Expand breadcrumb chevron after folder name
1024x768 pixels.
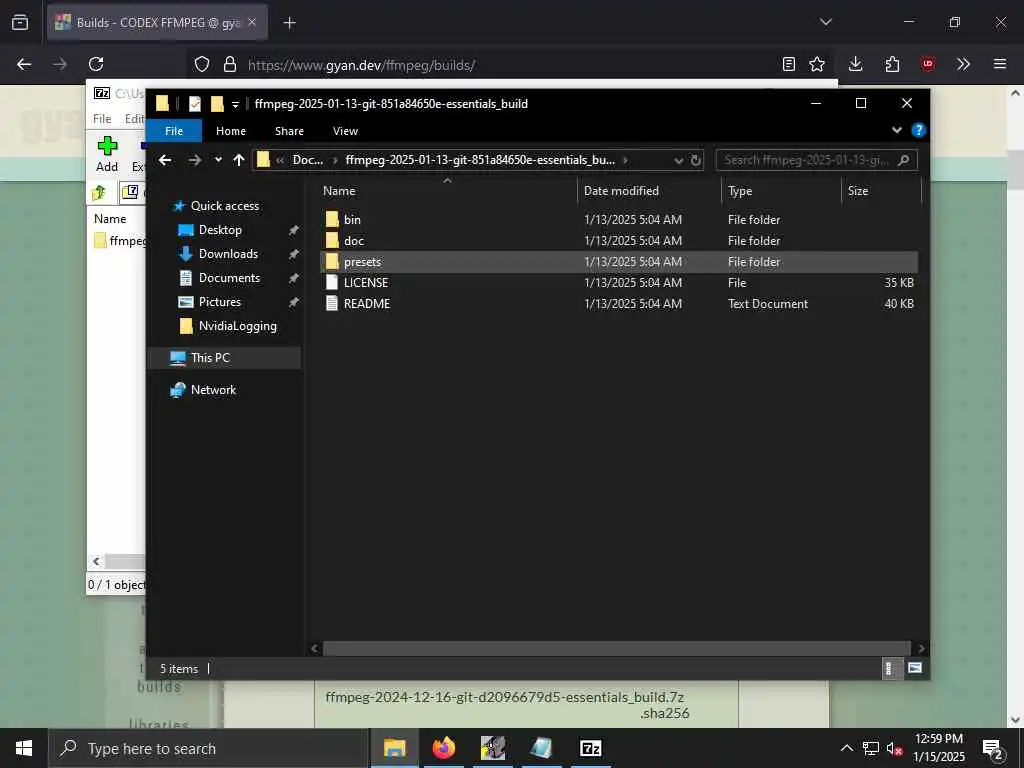[x=626, y=160]
